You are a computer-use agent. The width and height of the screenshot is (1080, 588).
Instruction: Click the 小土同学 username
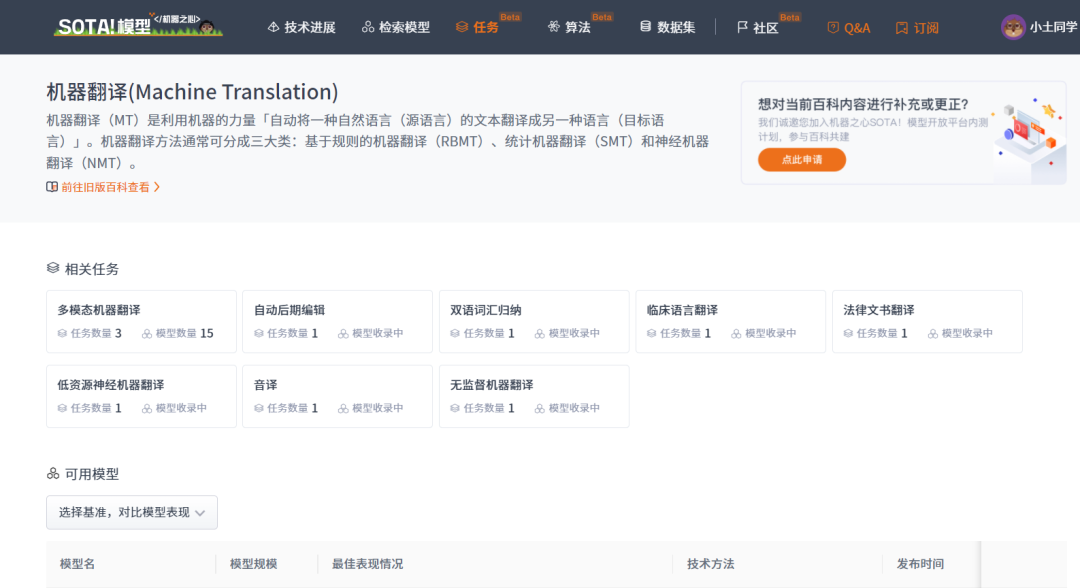pos(1053,27)
